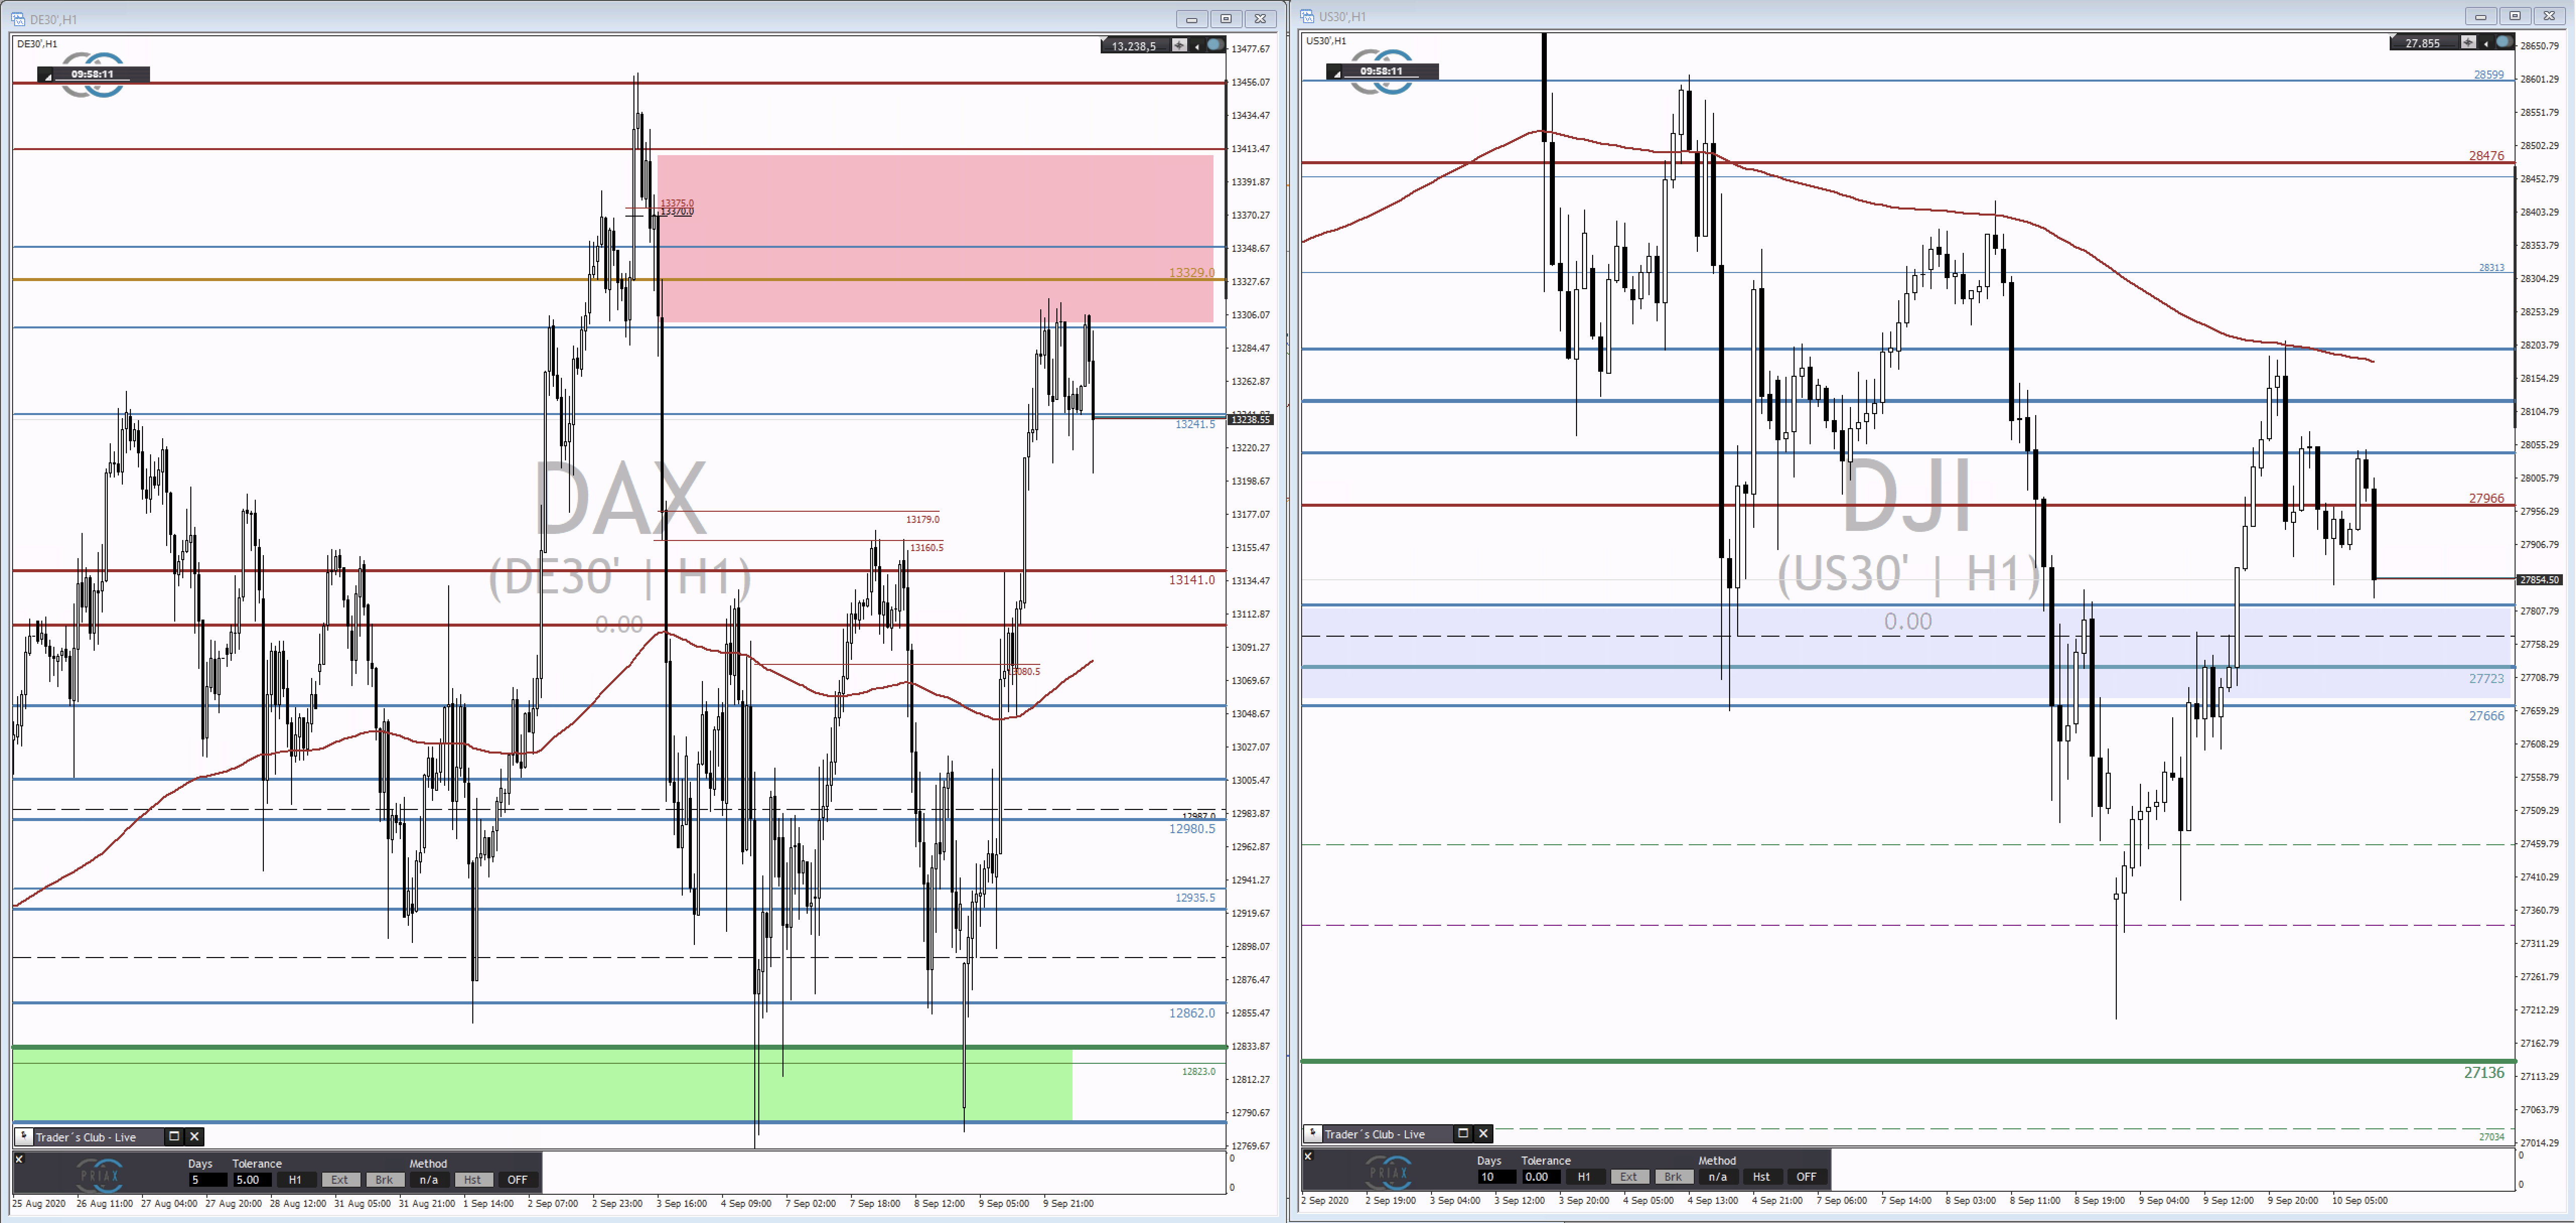Click the Trader's Club pin icon in DAX chart

tap(24, 1137)
